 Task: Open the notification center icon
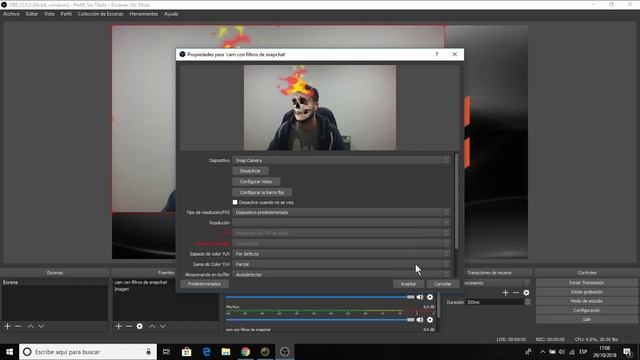[x=627, y=352]
